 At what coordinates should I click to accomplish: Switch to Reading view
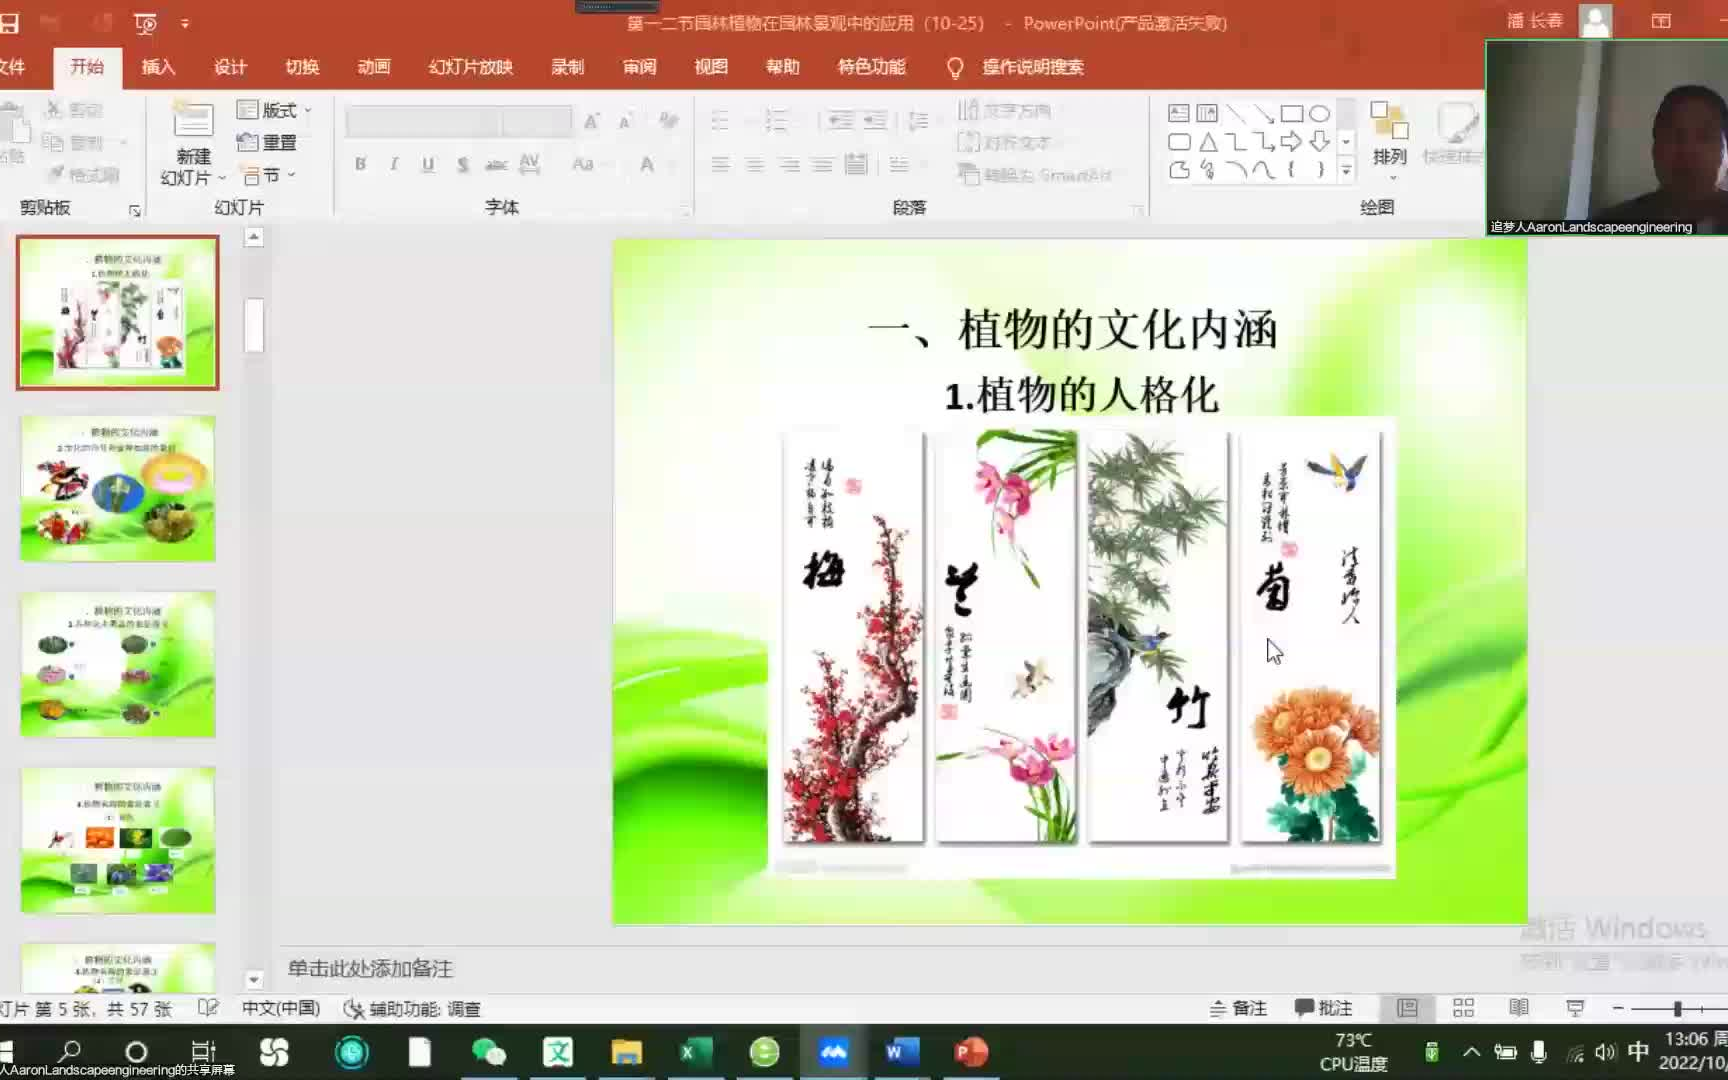tap(1519, 1008)
